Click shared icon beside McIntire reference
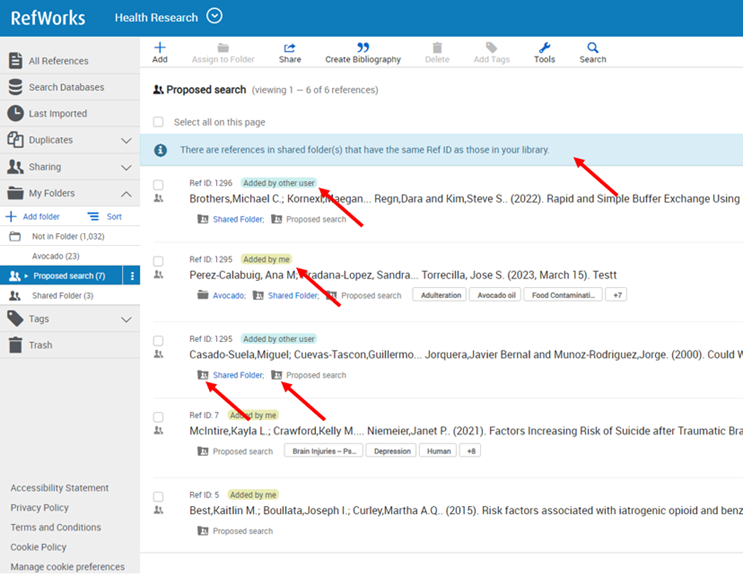Viewport: 743px width, 577px height. click(x=158, y=431)
